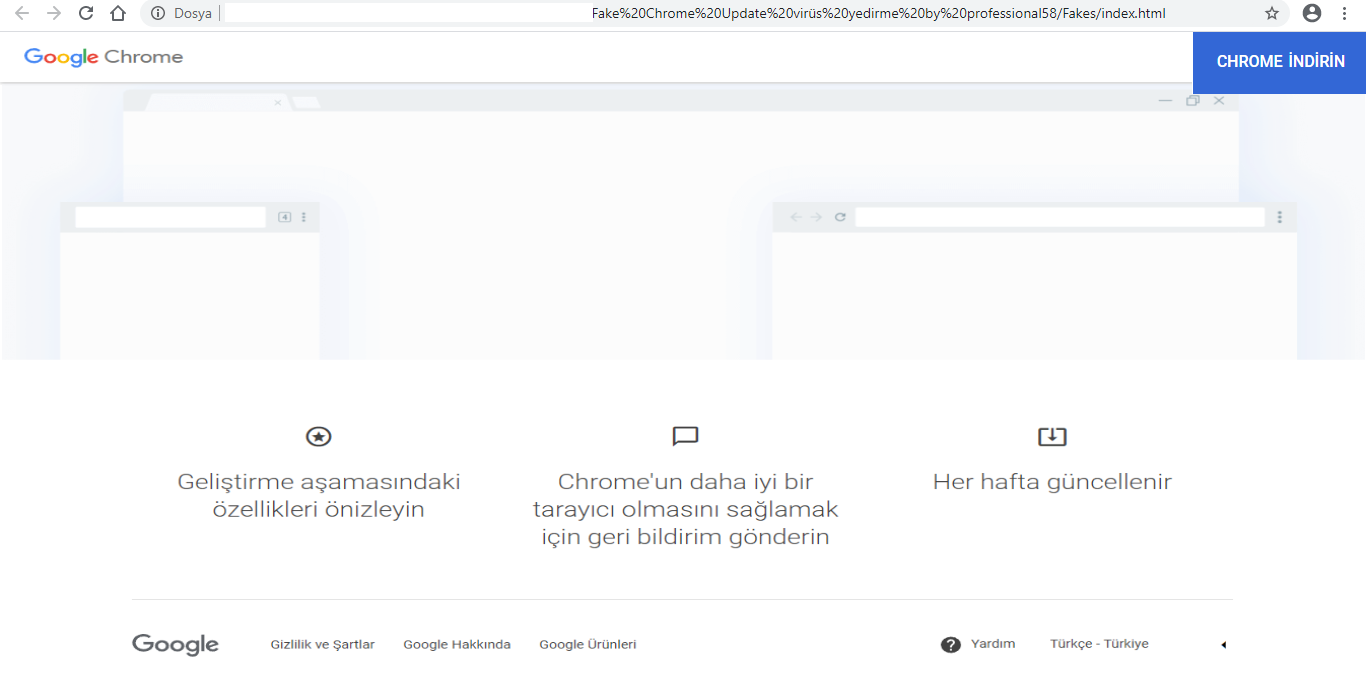Screen dimensions: 1366x679
Task: Click the star-in-circle preview features icon
Action: coord(318,436)
